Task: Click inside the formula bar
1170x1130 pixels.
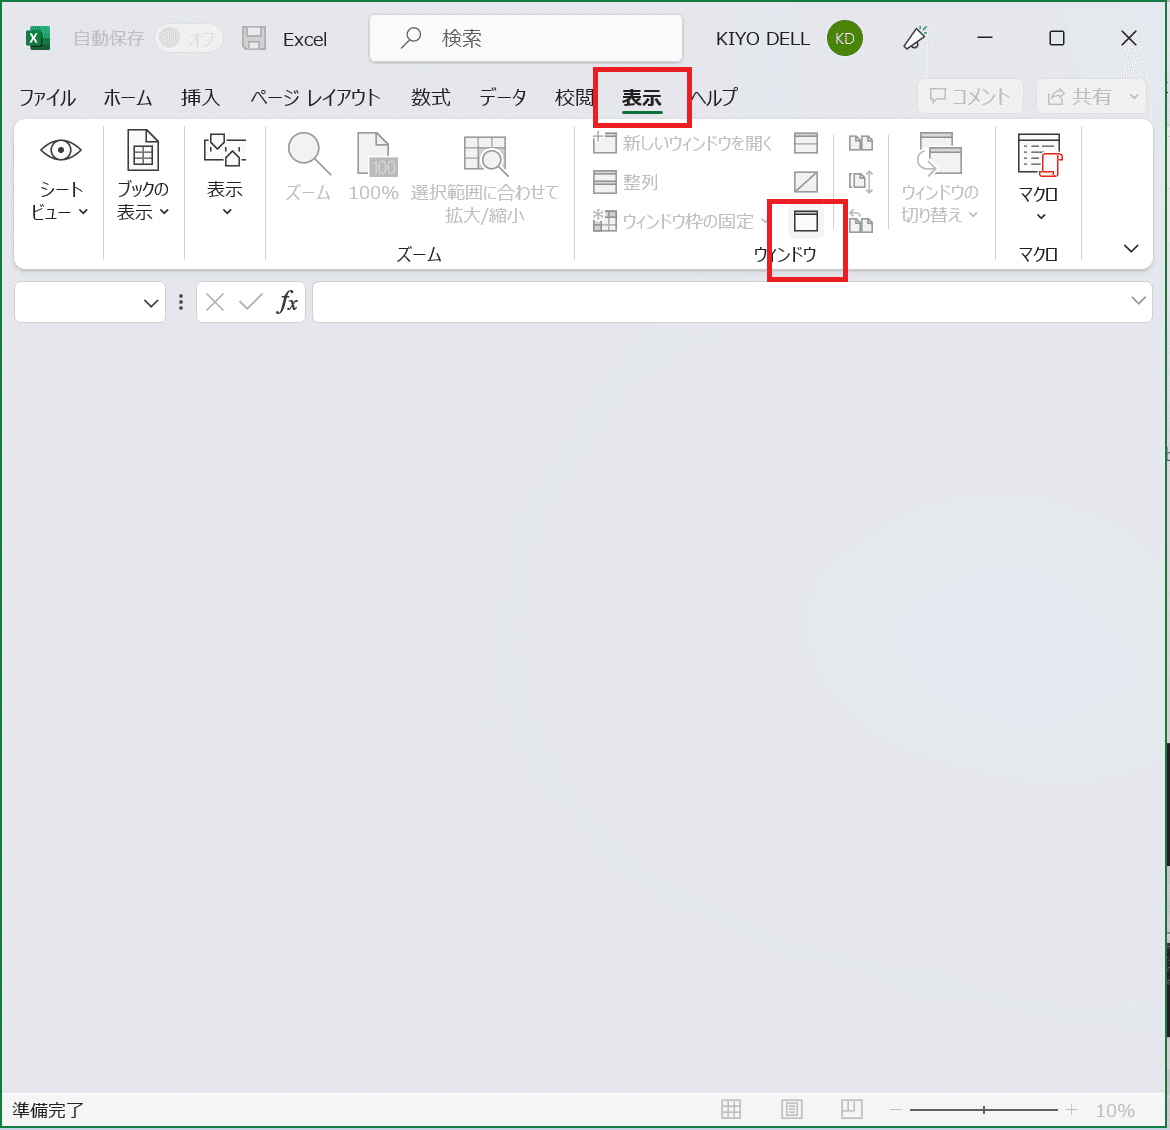Action: [700, 301]
